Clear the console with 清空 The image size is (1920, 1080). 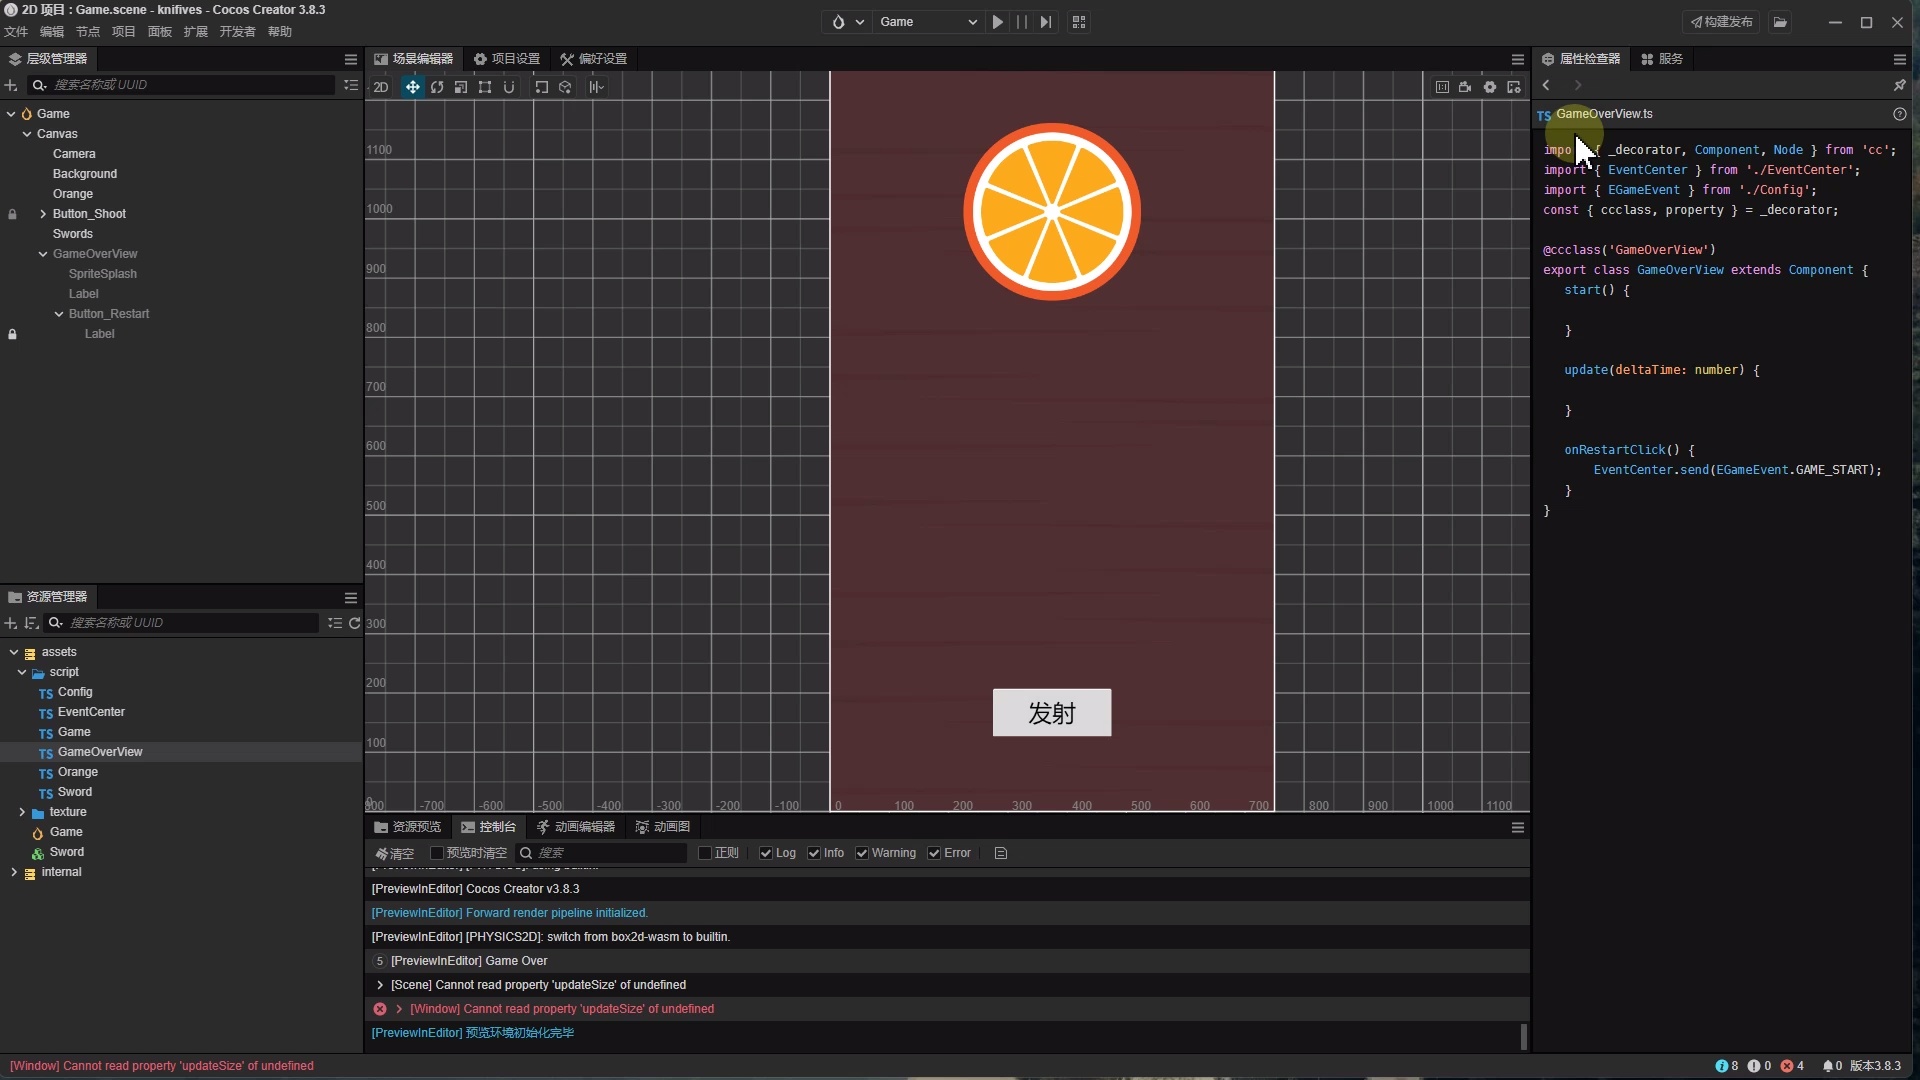coord(394,853)
